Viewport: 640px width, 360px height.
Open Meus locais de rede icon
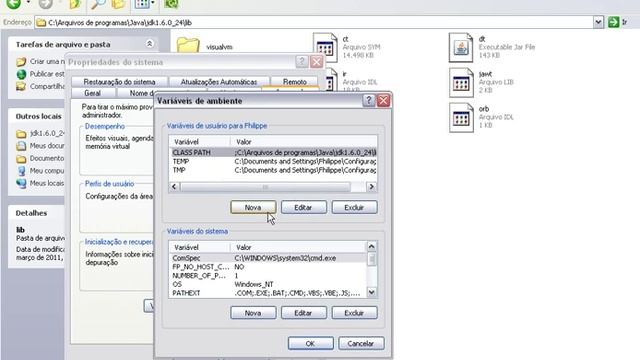click(21, 183)
